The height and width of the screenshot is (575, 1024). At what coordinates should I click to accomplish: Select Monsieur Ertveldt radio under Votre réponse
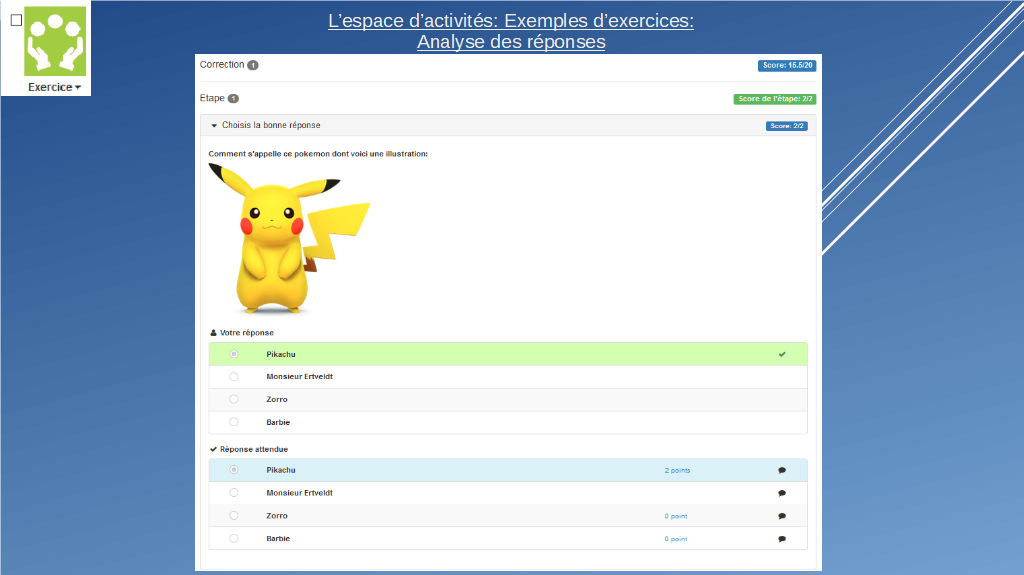(x=234, y=377)
